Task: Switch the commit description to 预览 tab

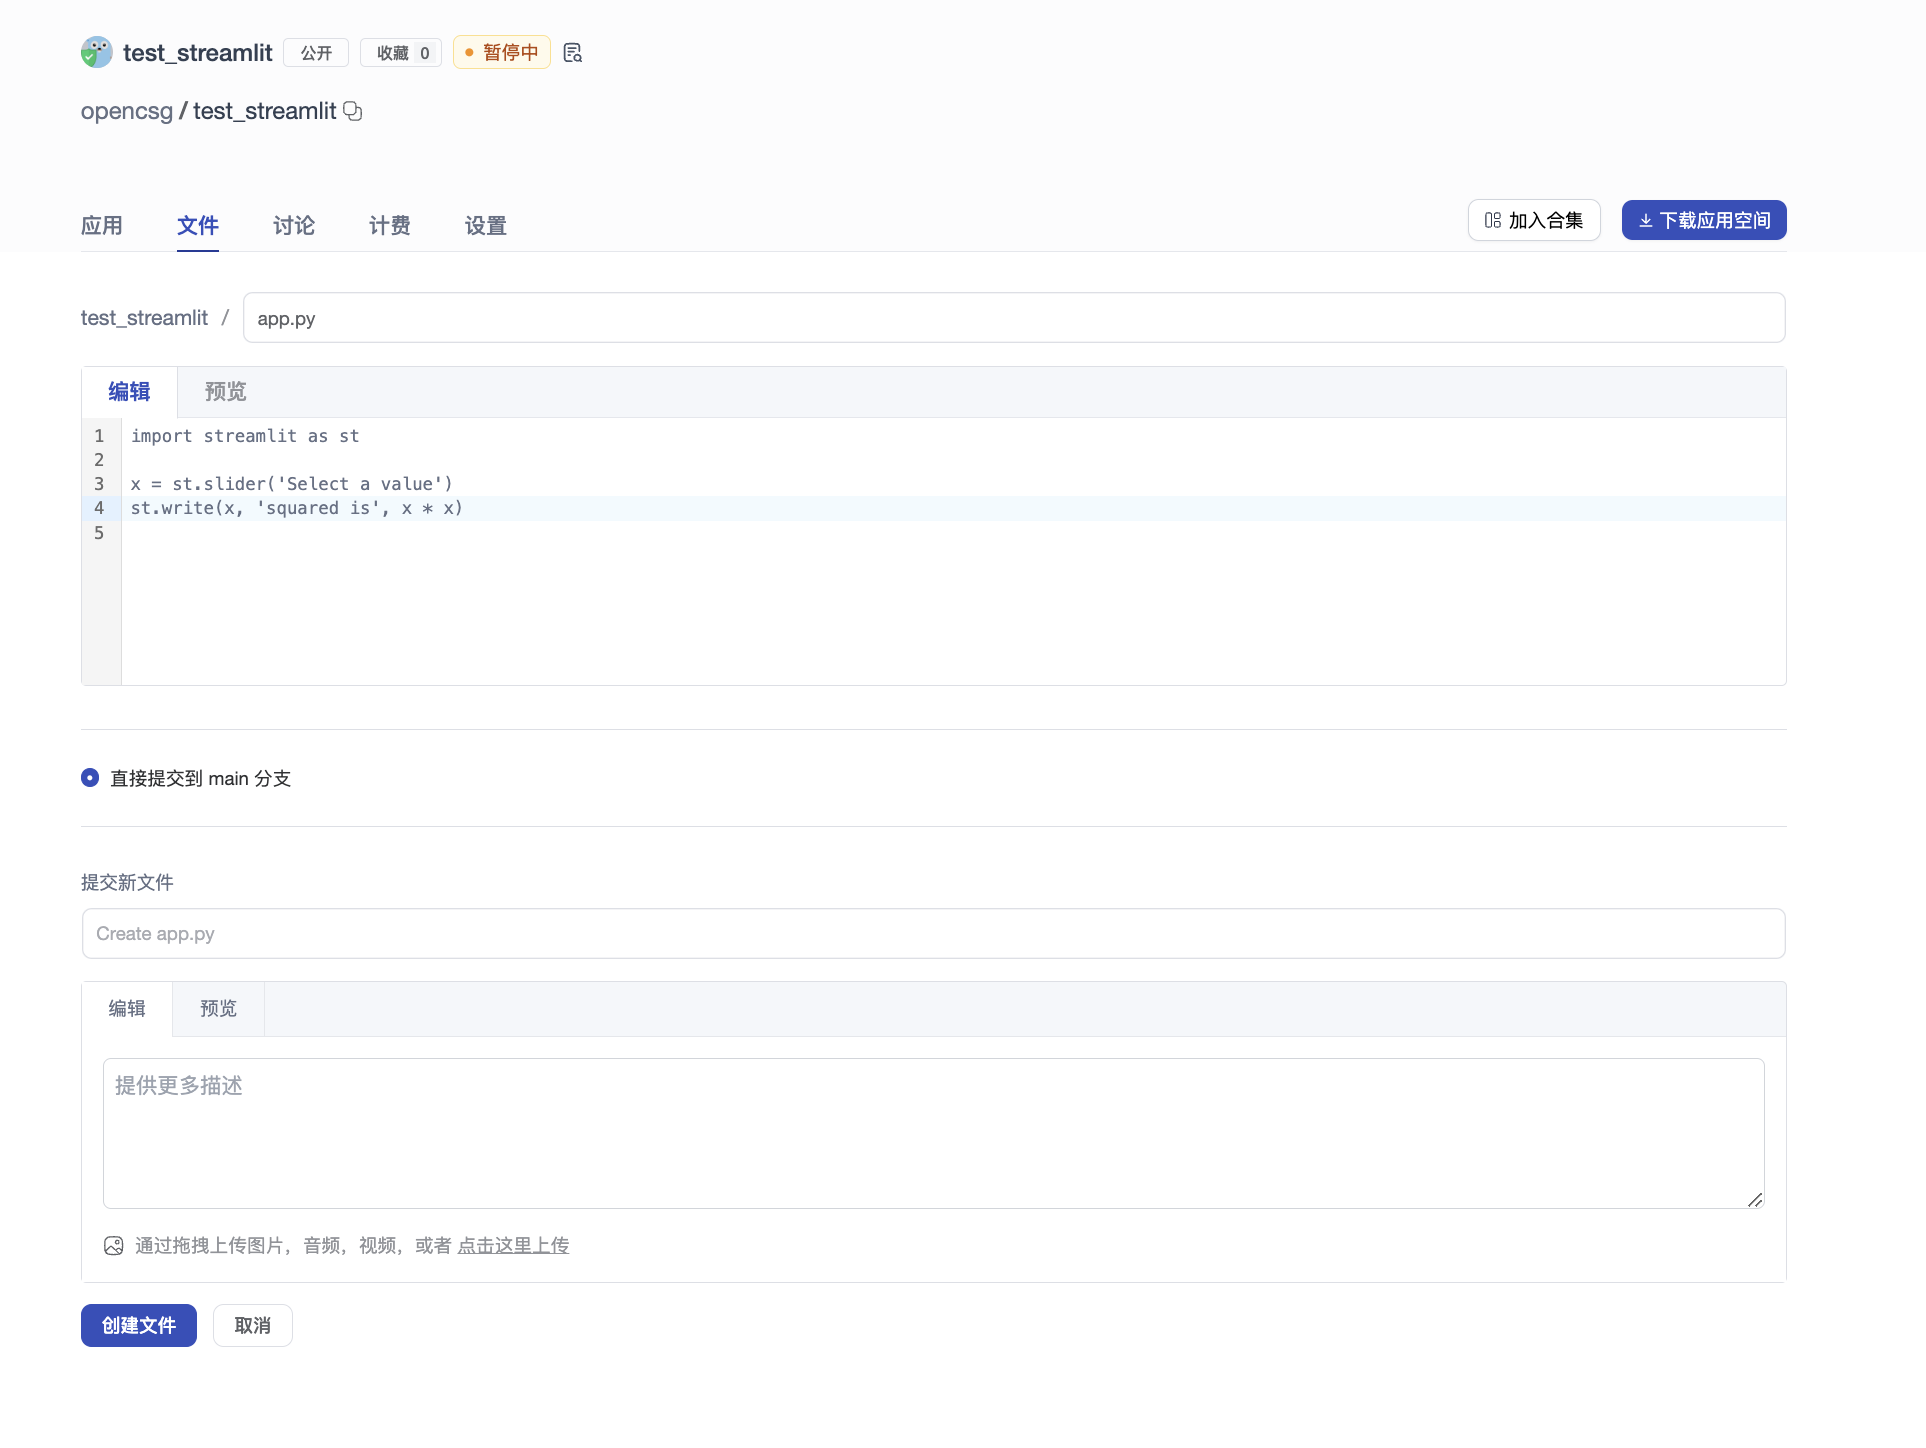Action: click(218, 1009)
